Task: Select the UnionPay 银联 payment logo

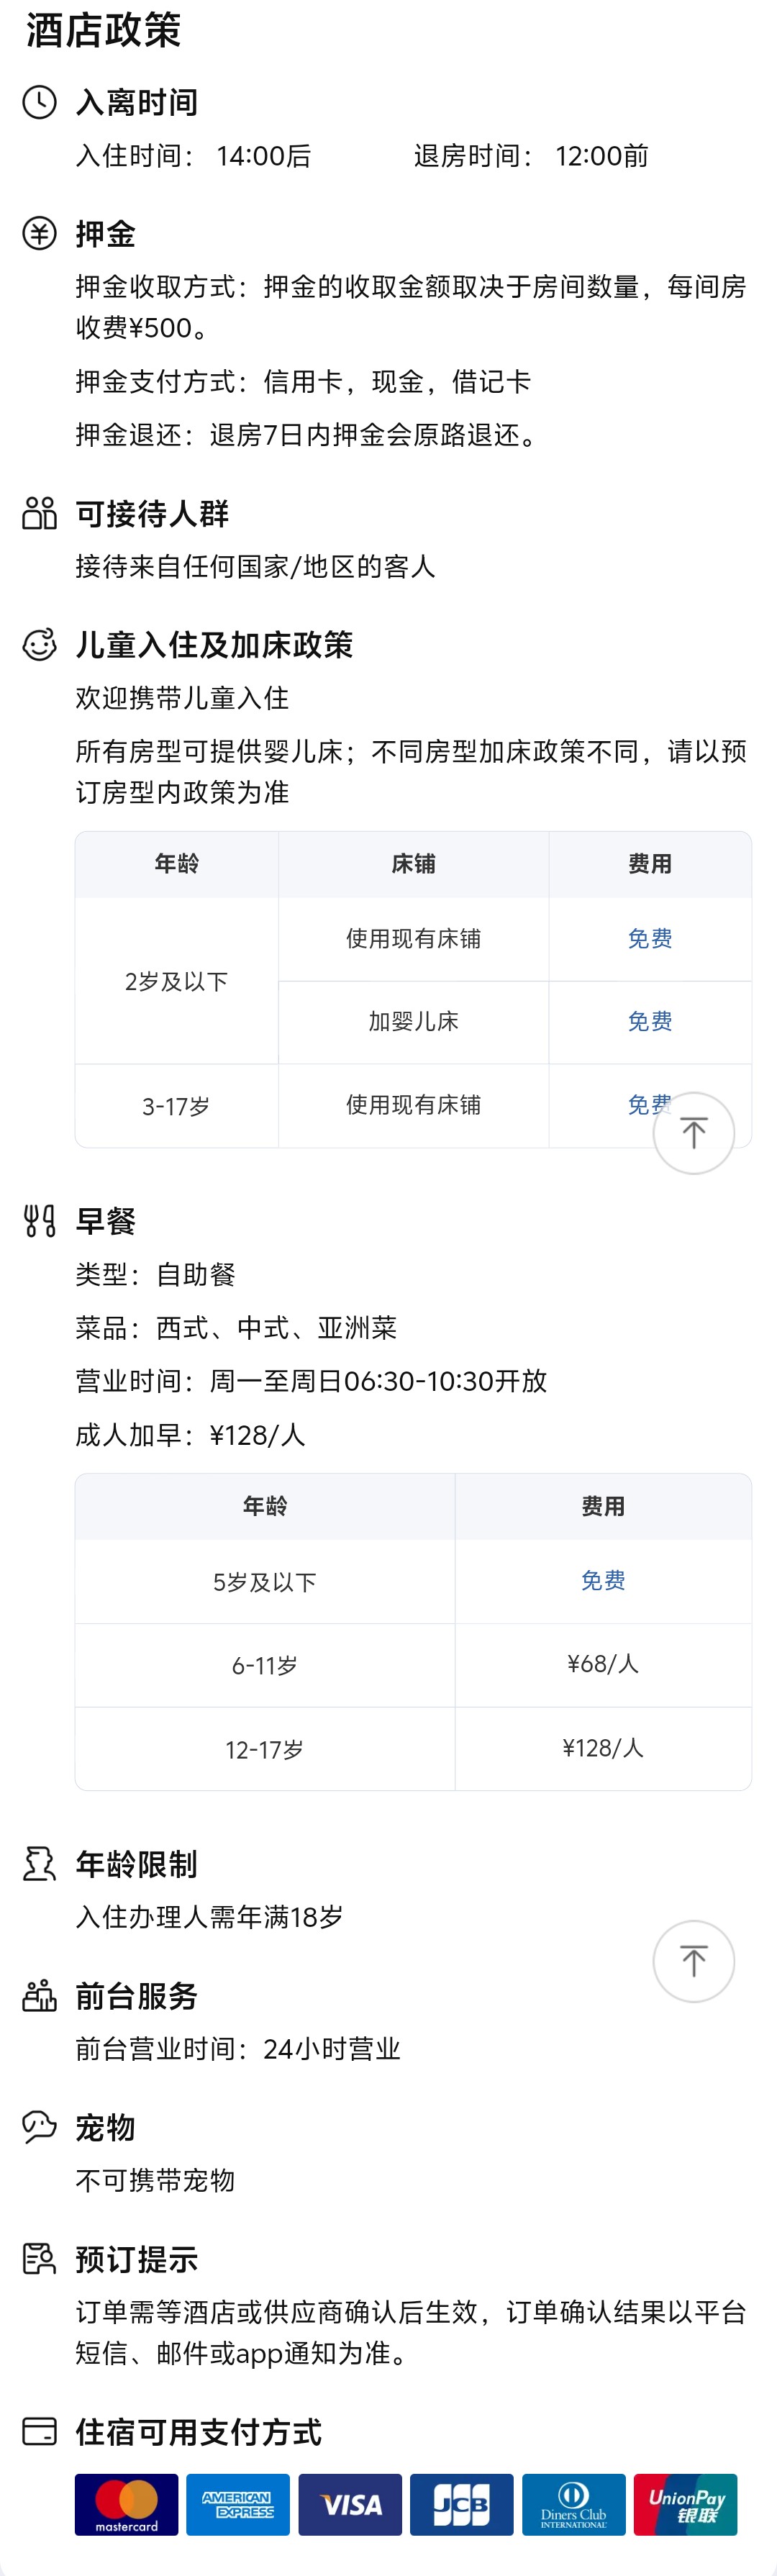Action: tap(685, 2504)
